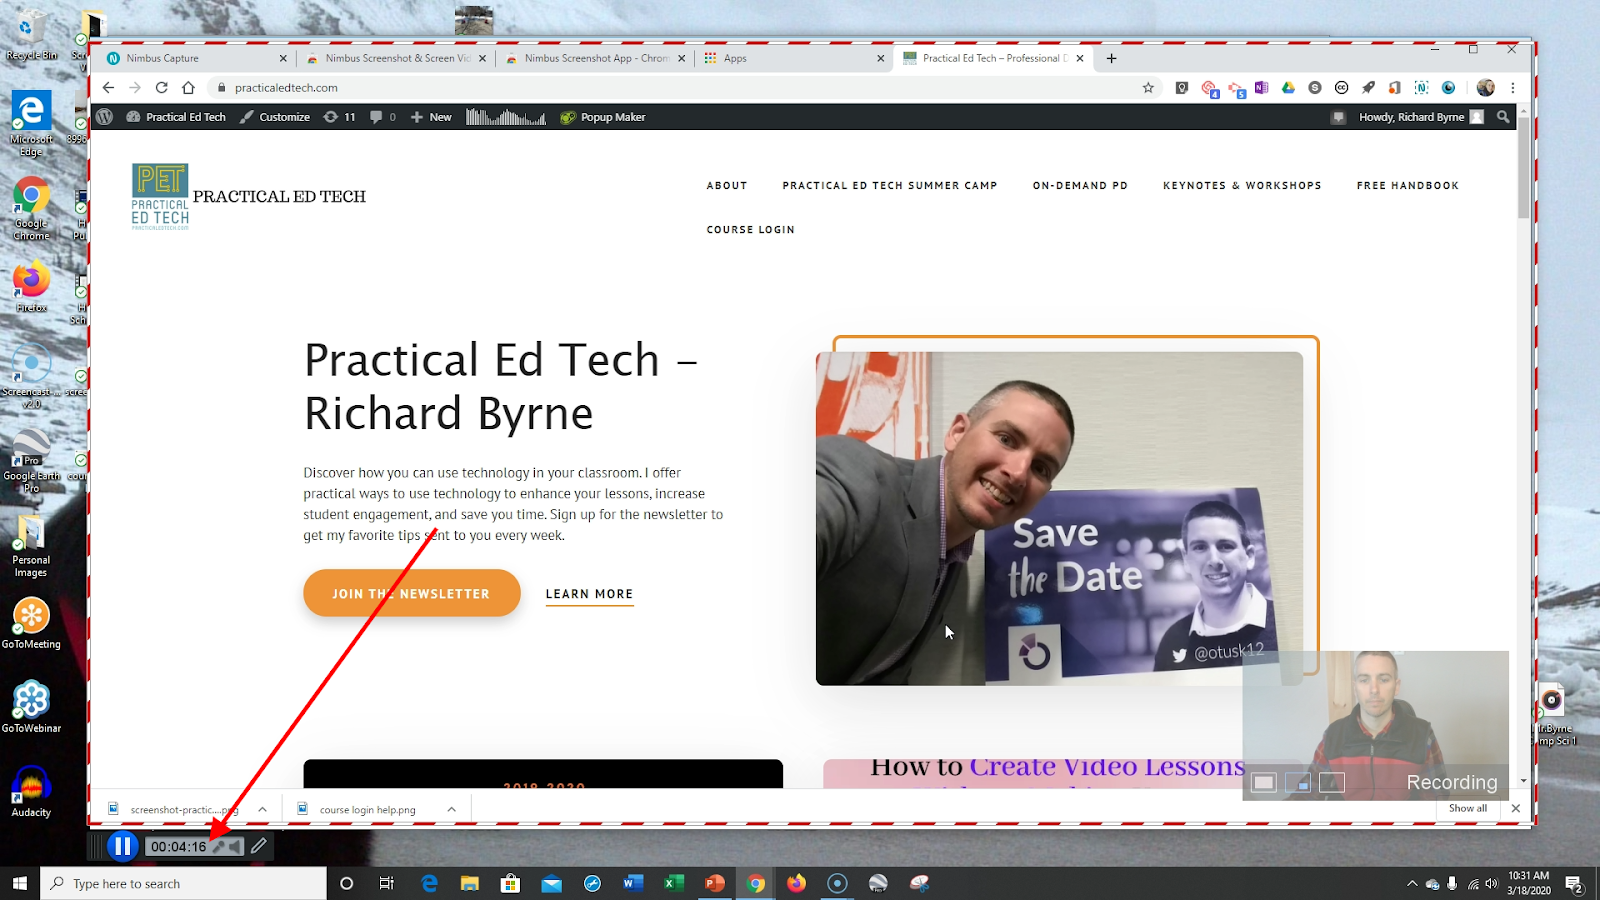1600x900 pixels.
Task: Open the New content admin menu
Action: 431,117
